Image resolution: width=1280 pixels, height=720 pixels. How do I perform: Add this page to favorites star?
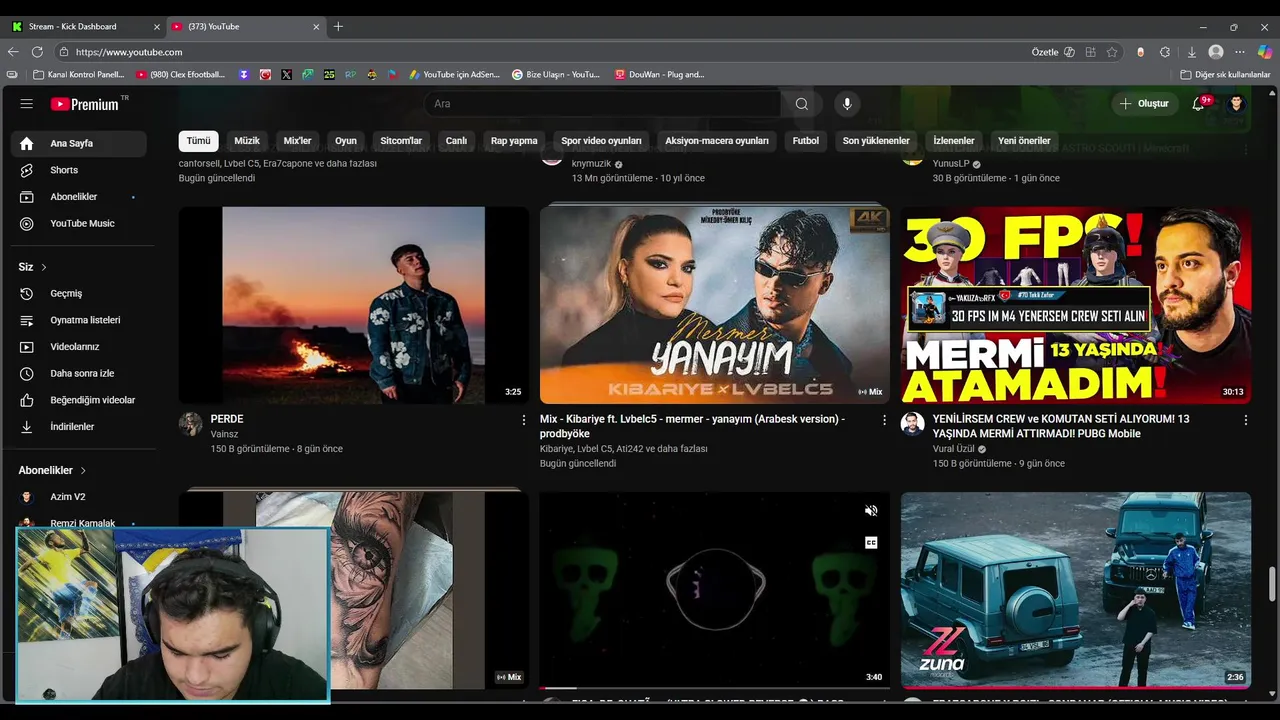1112,52
